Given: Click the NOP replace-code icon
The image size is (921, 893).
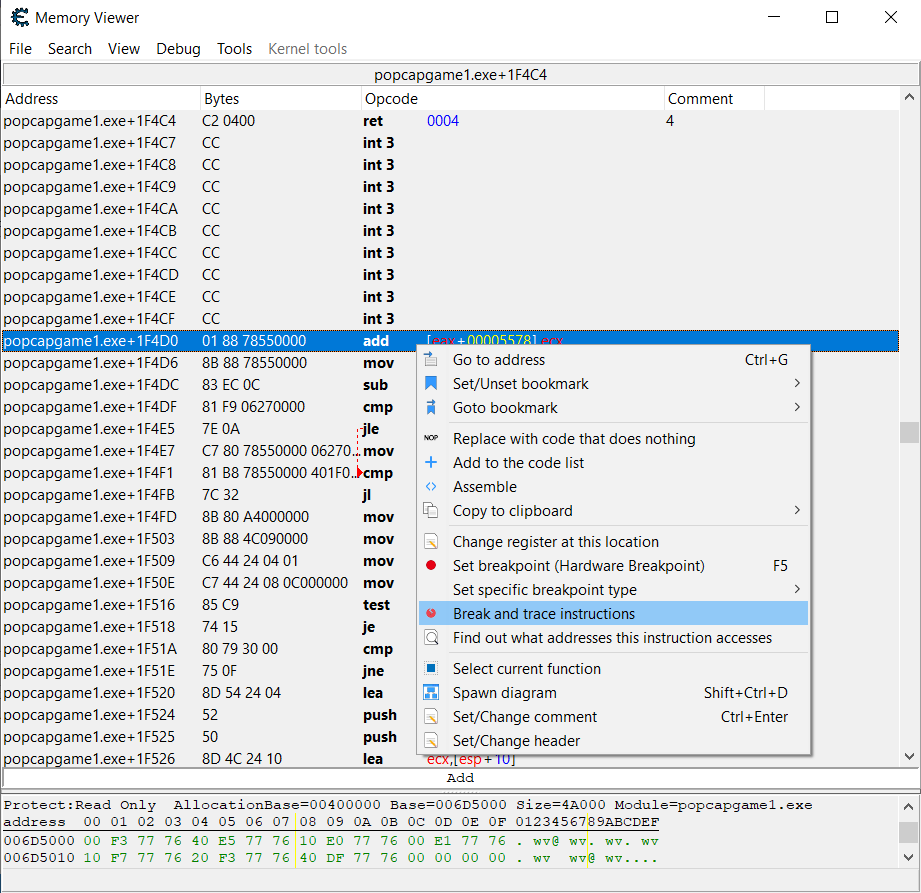Looking at the screenshot, I should (x=431, y=438).
